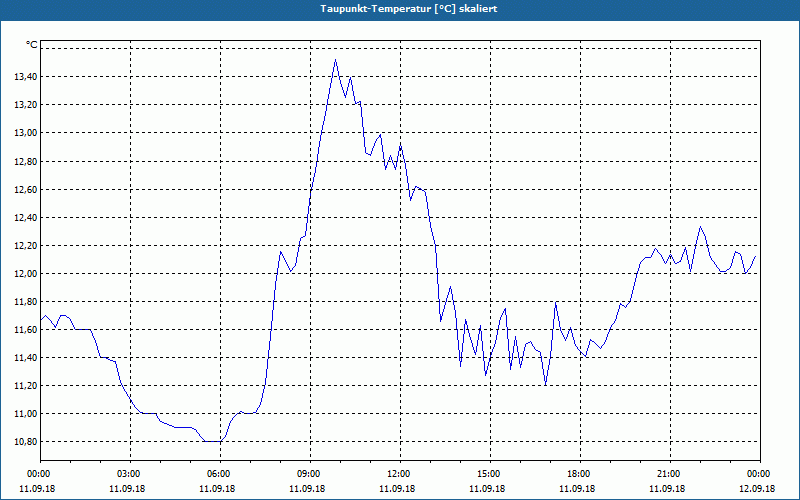Select the 13,40 y-axis value
The image size is (800, 500).
[x=25, y=77]
